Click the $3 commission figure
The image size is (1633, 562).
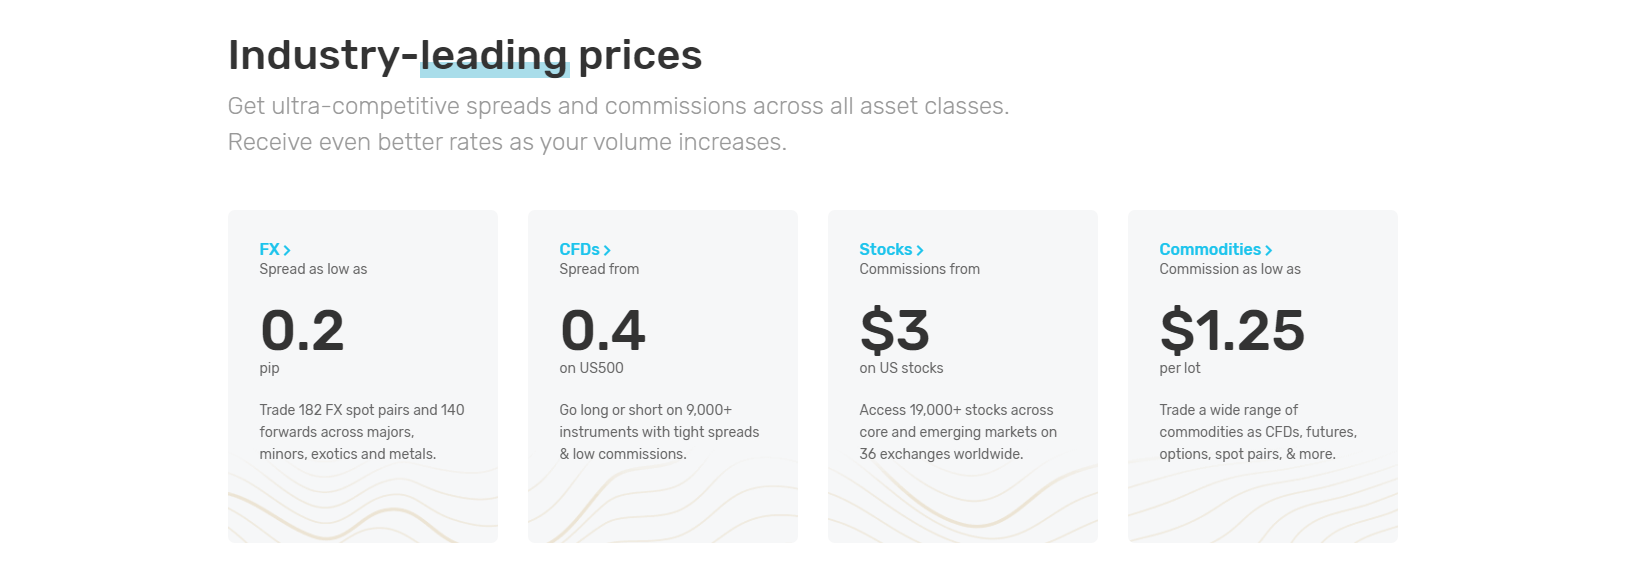click(x=894, y=331)
